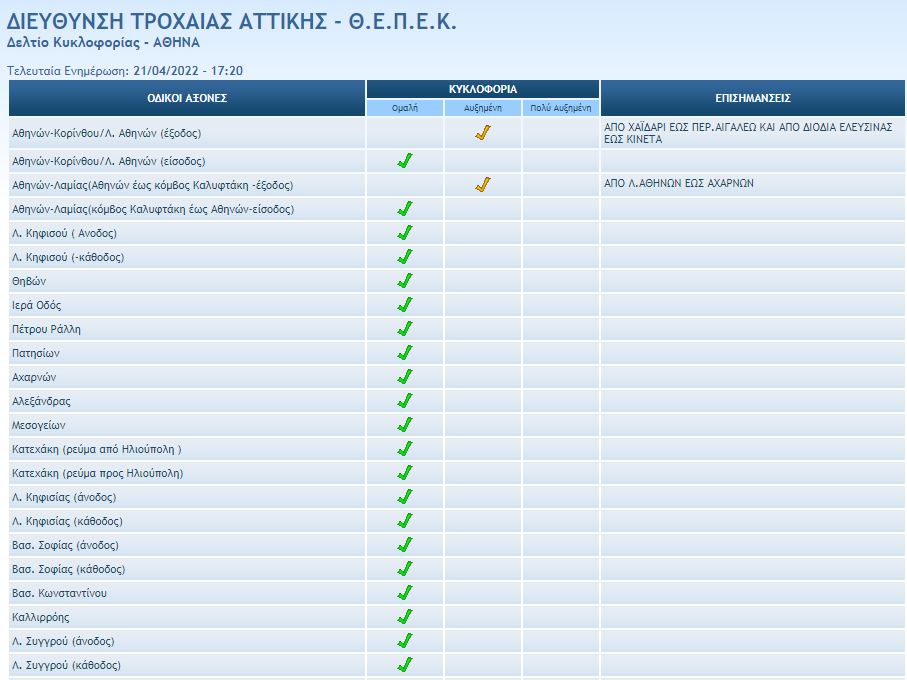Viewport: 907px width, 680px height.
Task: Click the Αυξημένη sub-column header
Action: [483, 108]
